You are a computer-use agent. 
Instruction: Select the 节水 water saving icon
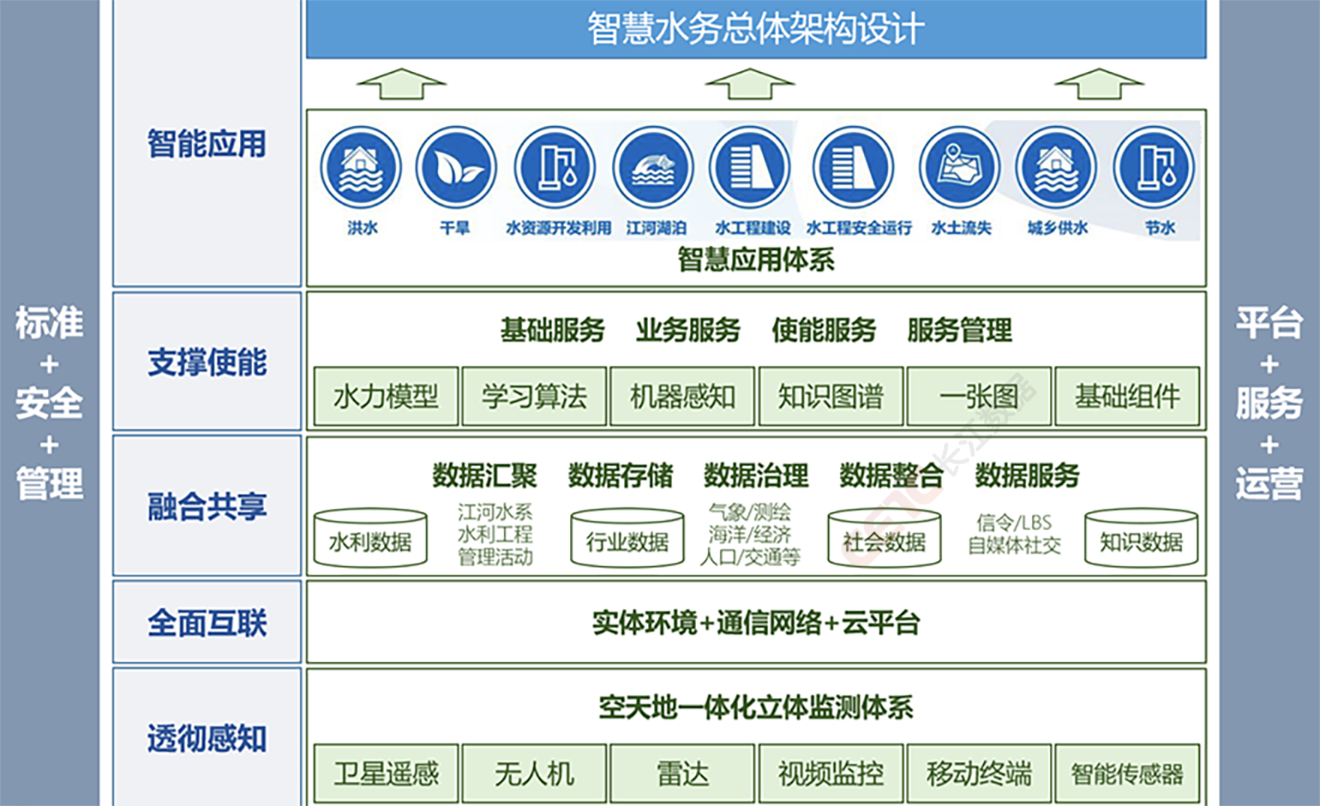1154,167
